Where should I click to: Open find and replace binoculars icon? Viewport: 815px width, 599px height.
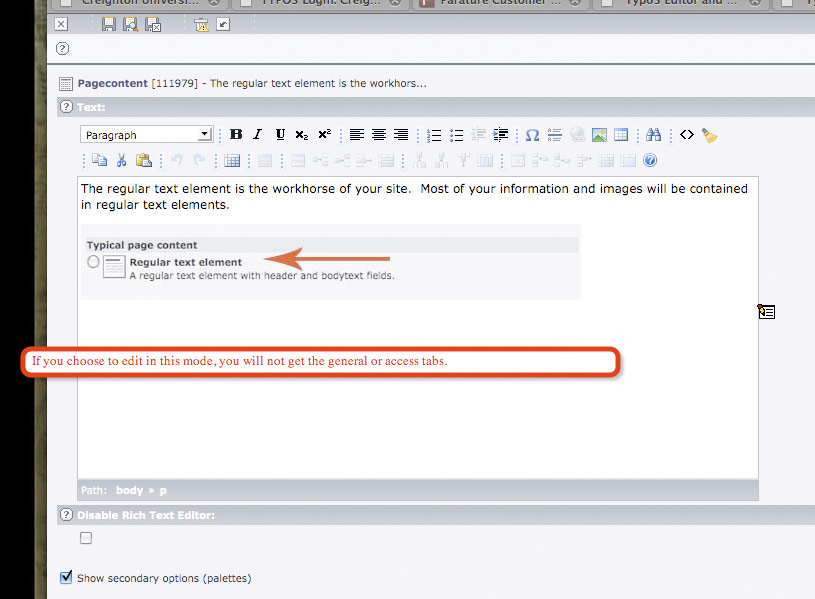tap(654, 135)
